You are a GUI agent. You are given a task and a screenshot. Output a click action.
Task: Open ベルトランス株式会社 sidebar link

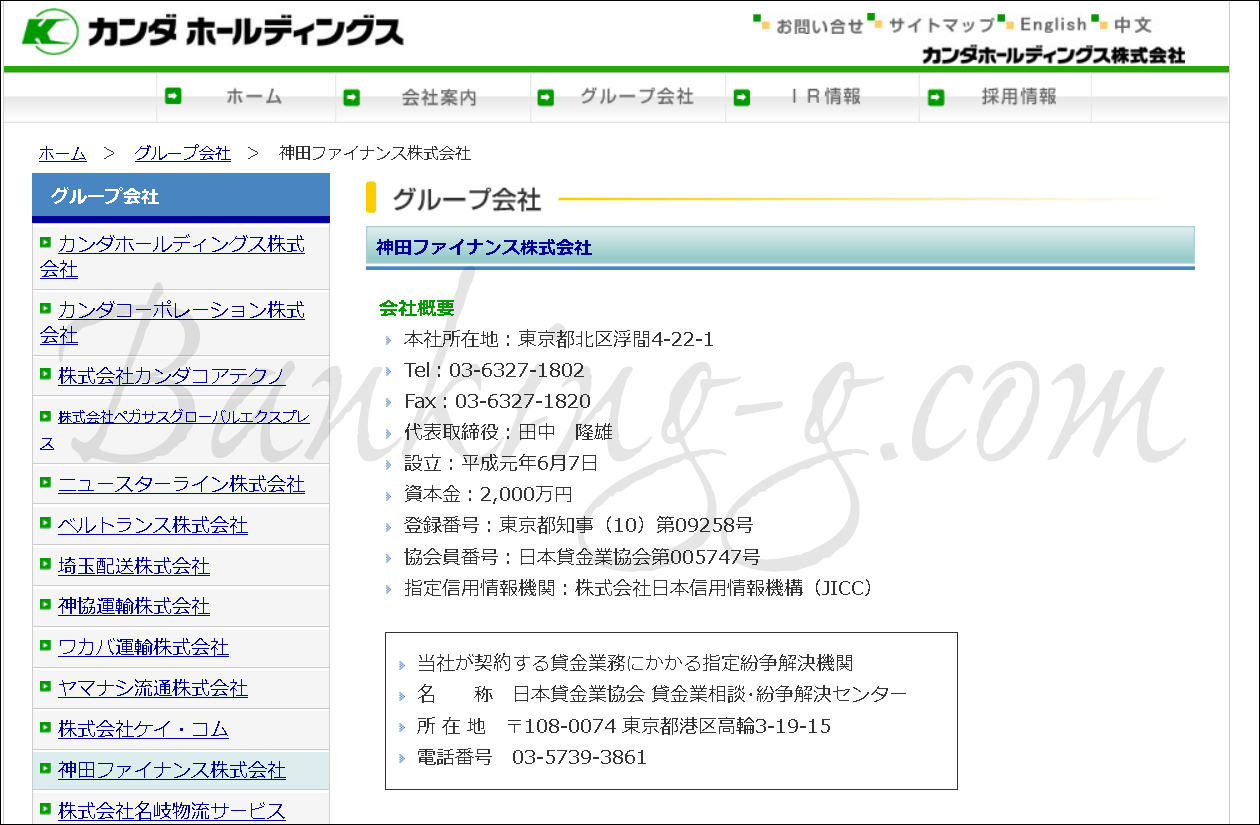tap(152, 525)
